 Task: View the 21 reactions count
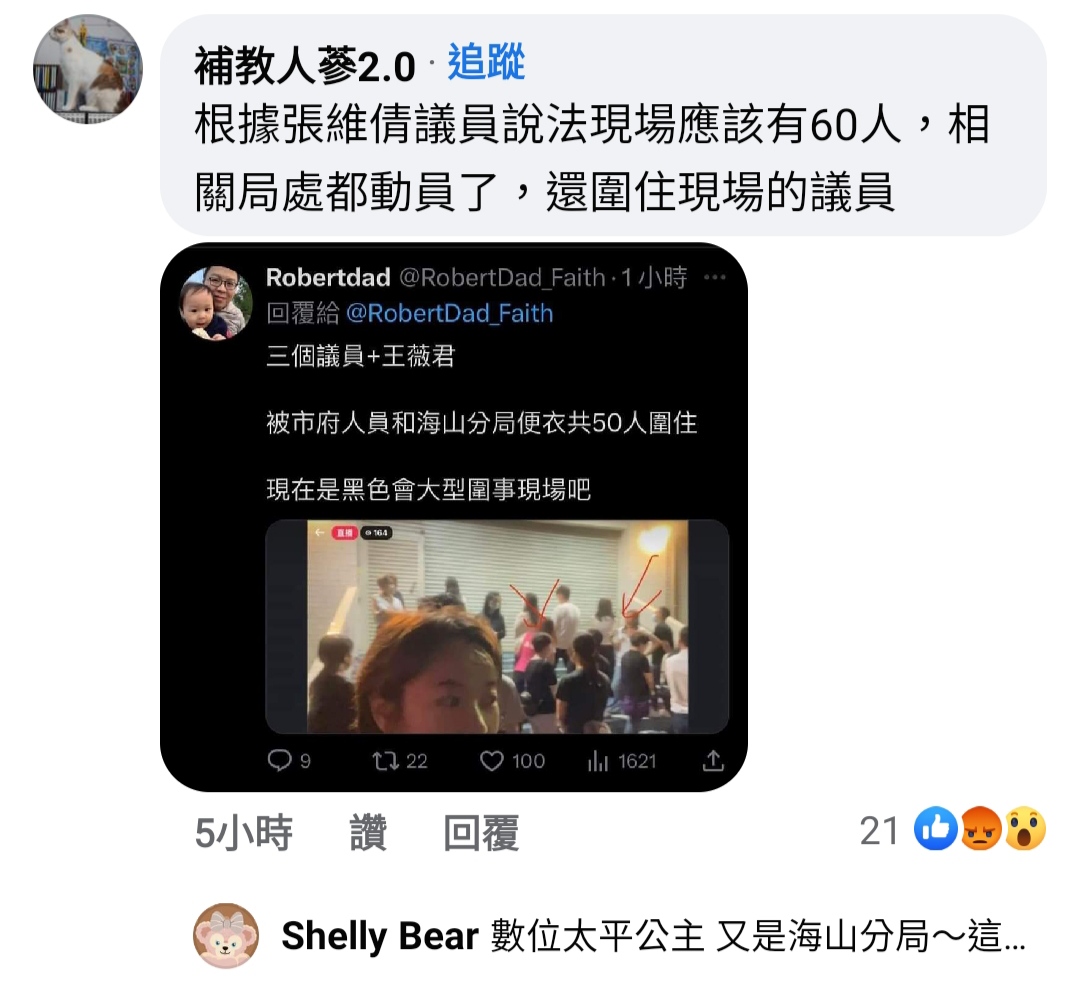click(879, 830)
